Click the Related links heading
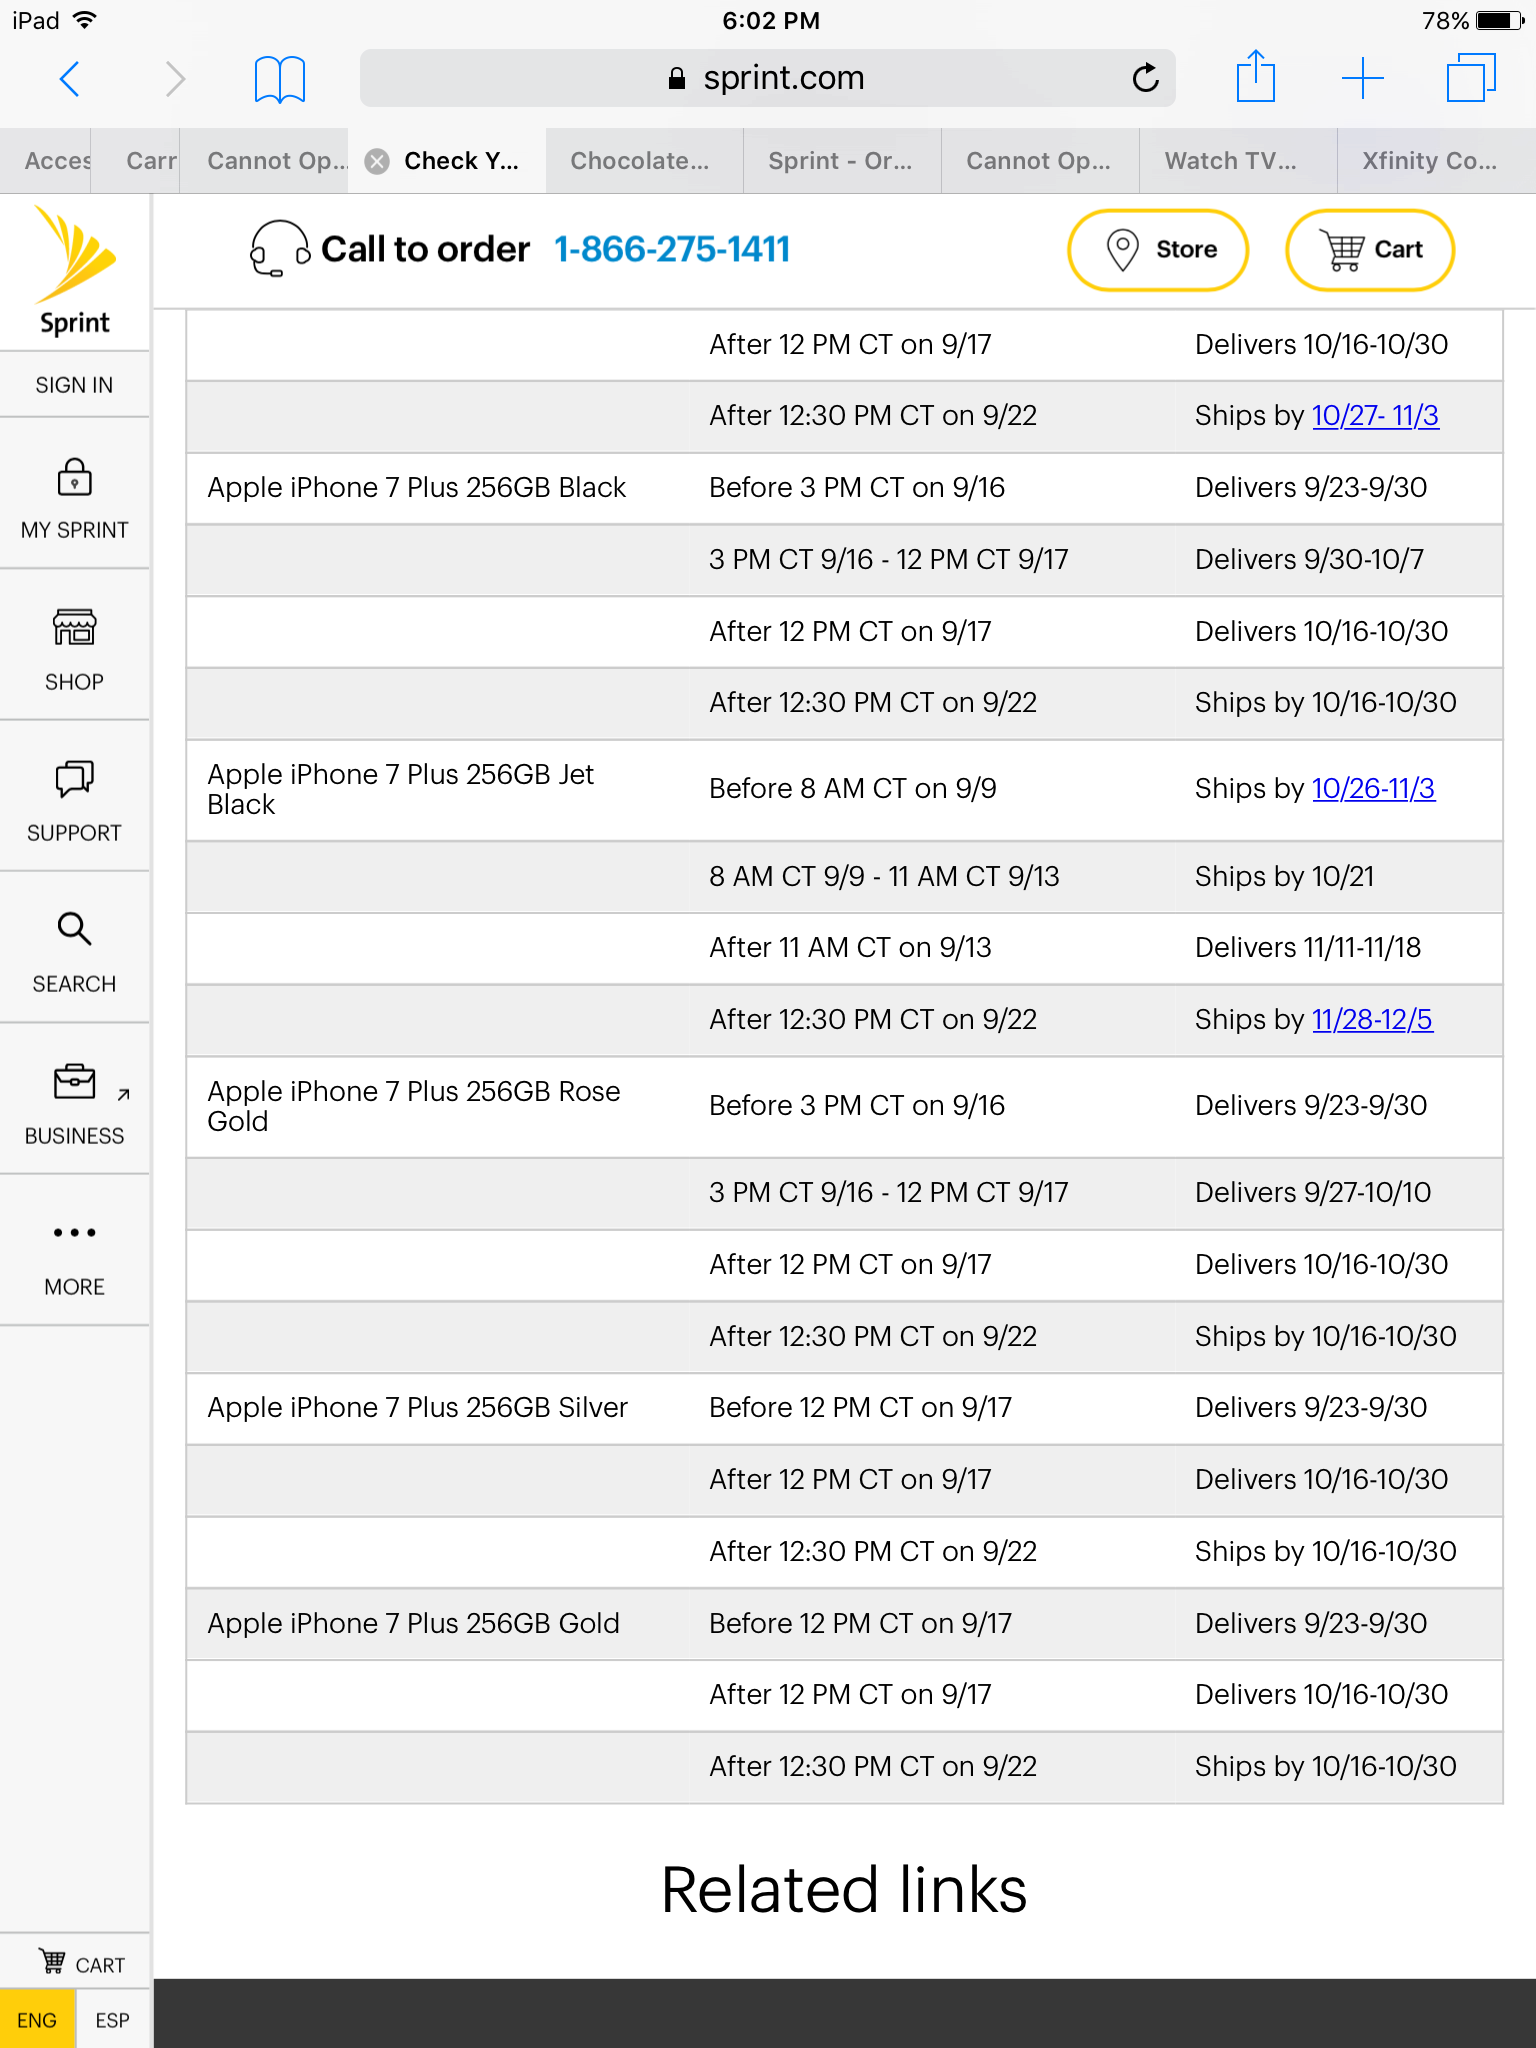 (844, 1889)
